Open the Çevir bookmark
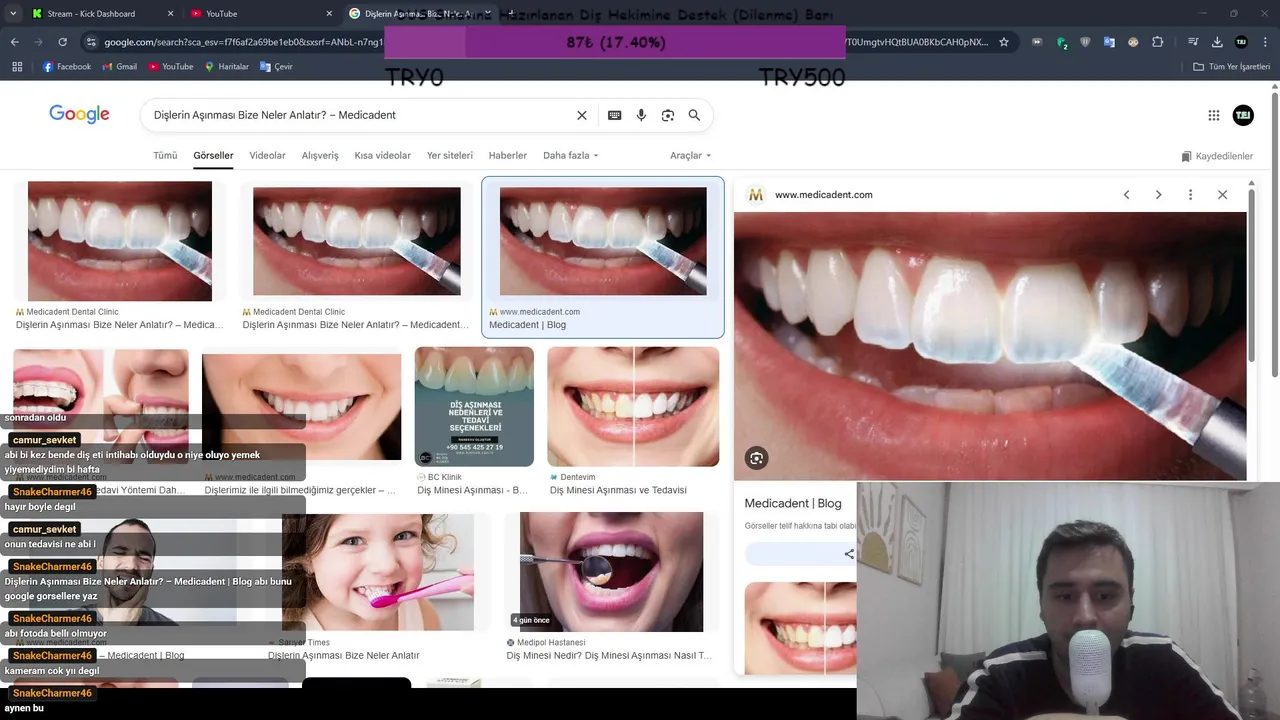This screenshot has width=1280, height=720. tap(277, 67)
